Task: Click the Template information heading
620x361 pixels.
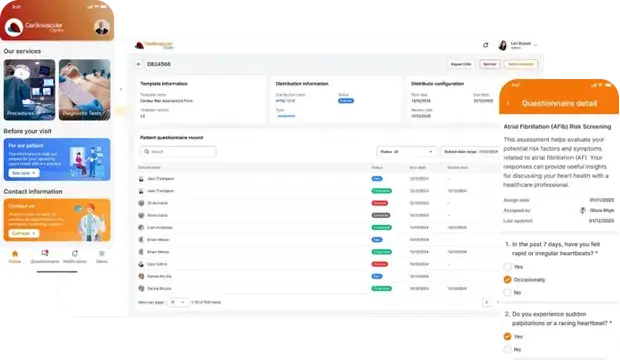Action: point(164,84)
